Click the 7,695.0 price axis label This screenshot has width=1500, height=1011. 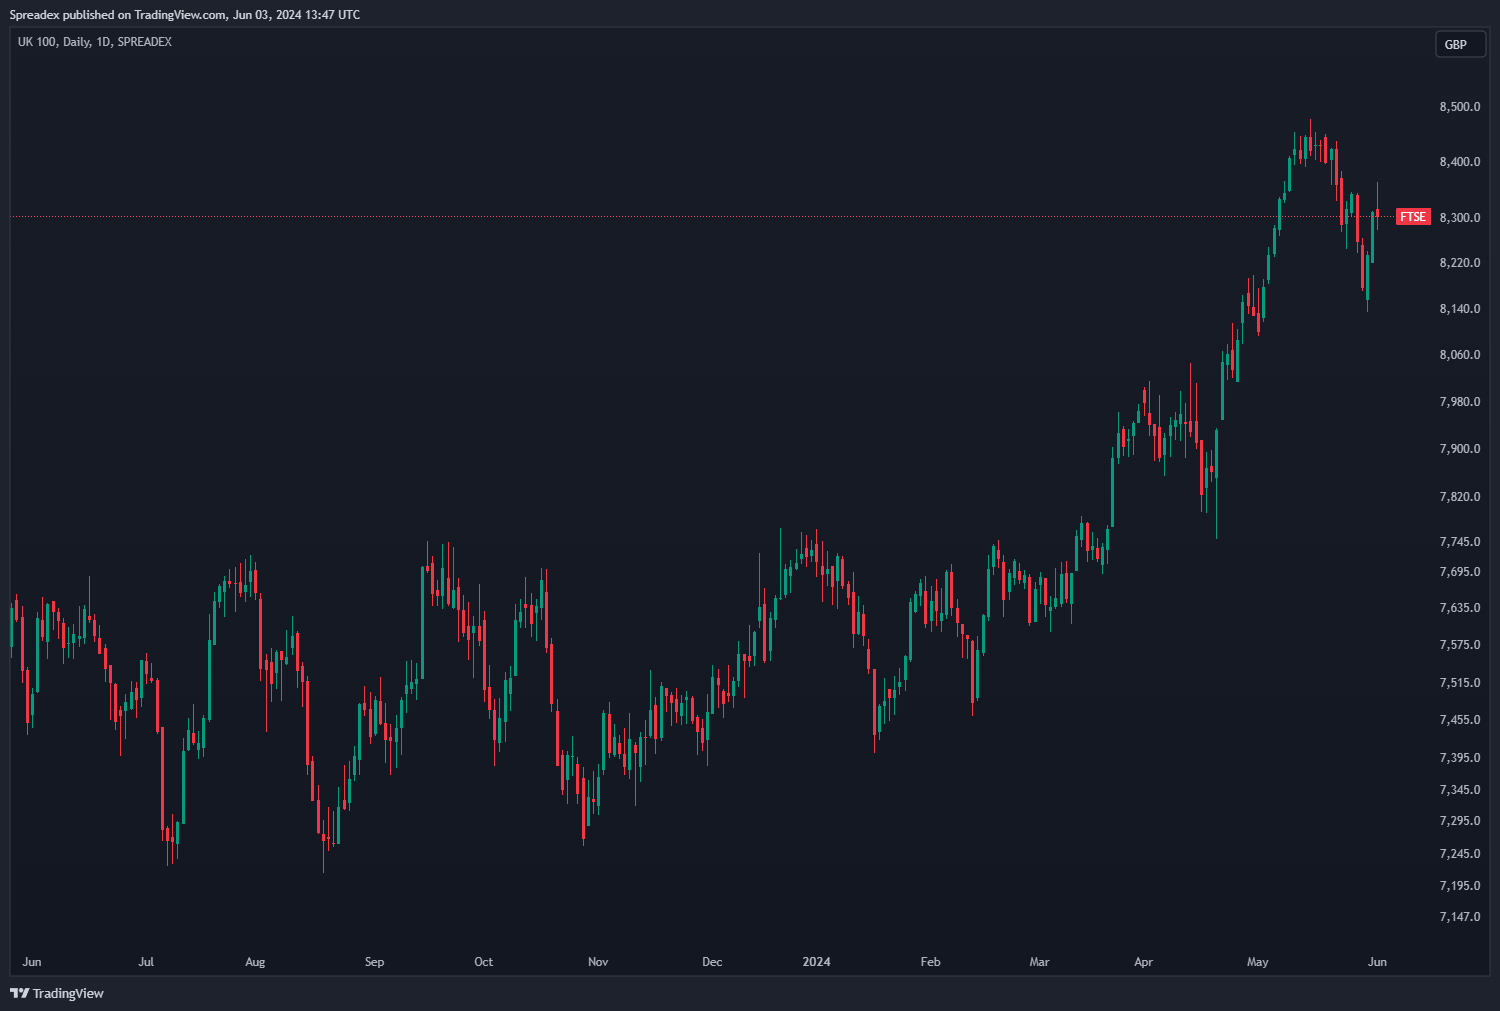pyautogui.click(x=1460, y=572)
